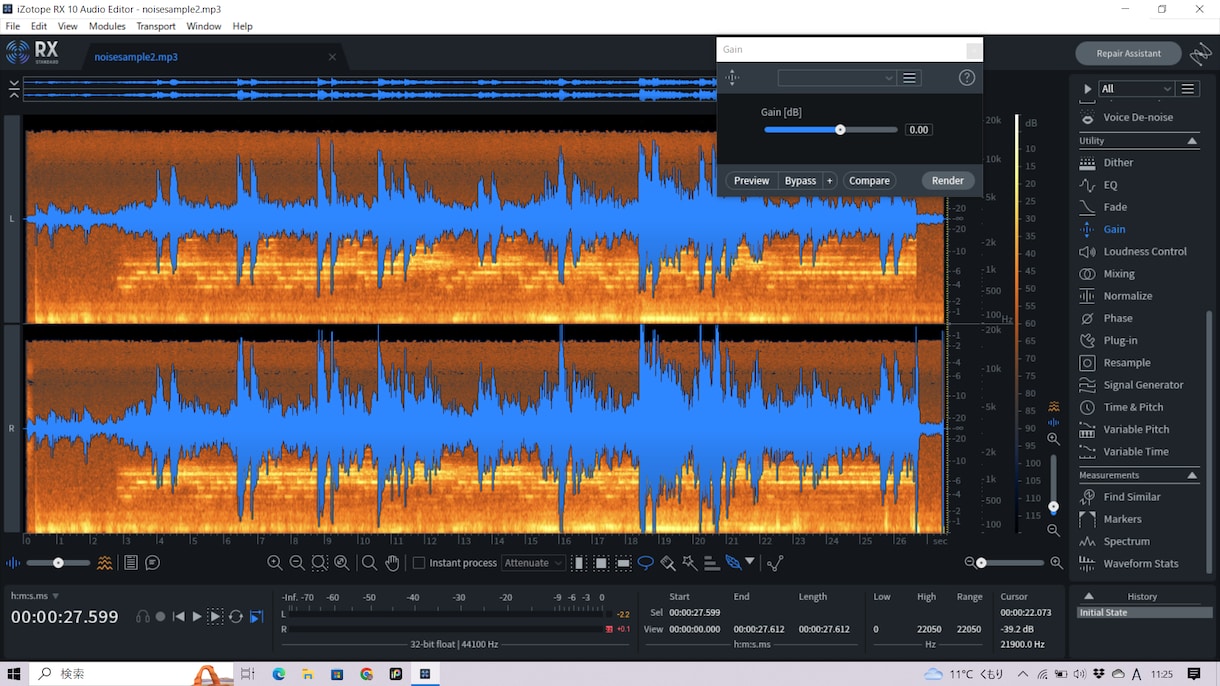Click the plus button beside Bypass
The height and width of the screenshot is (686, 1220).
coord(829,181)
